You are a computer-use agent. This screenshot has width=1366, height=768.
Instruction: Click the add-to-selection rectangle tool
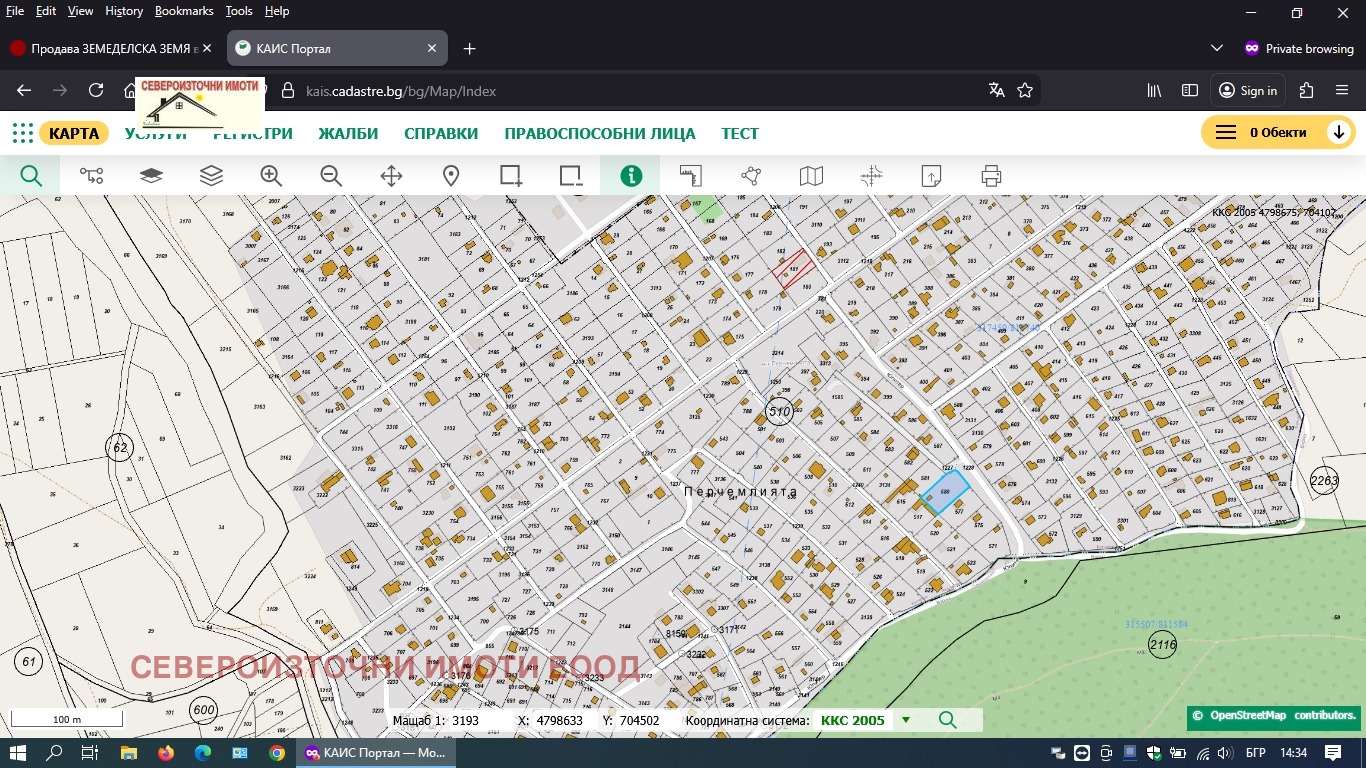click(511, 176)
